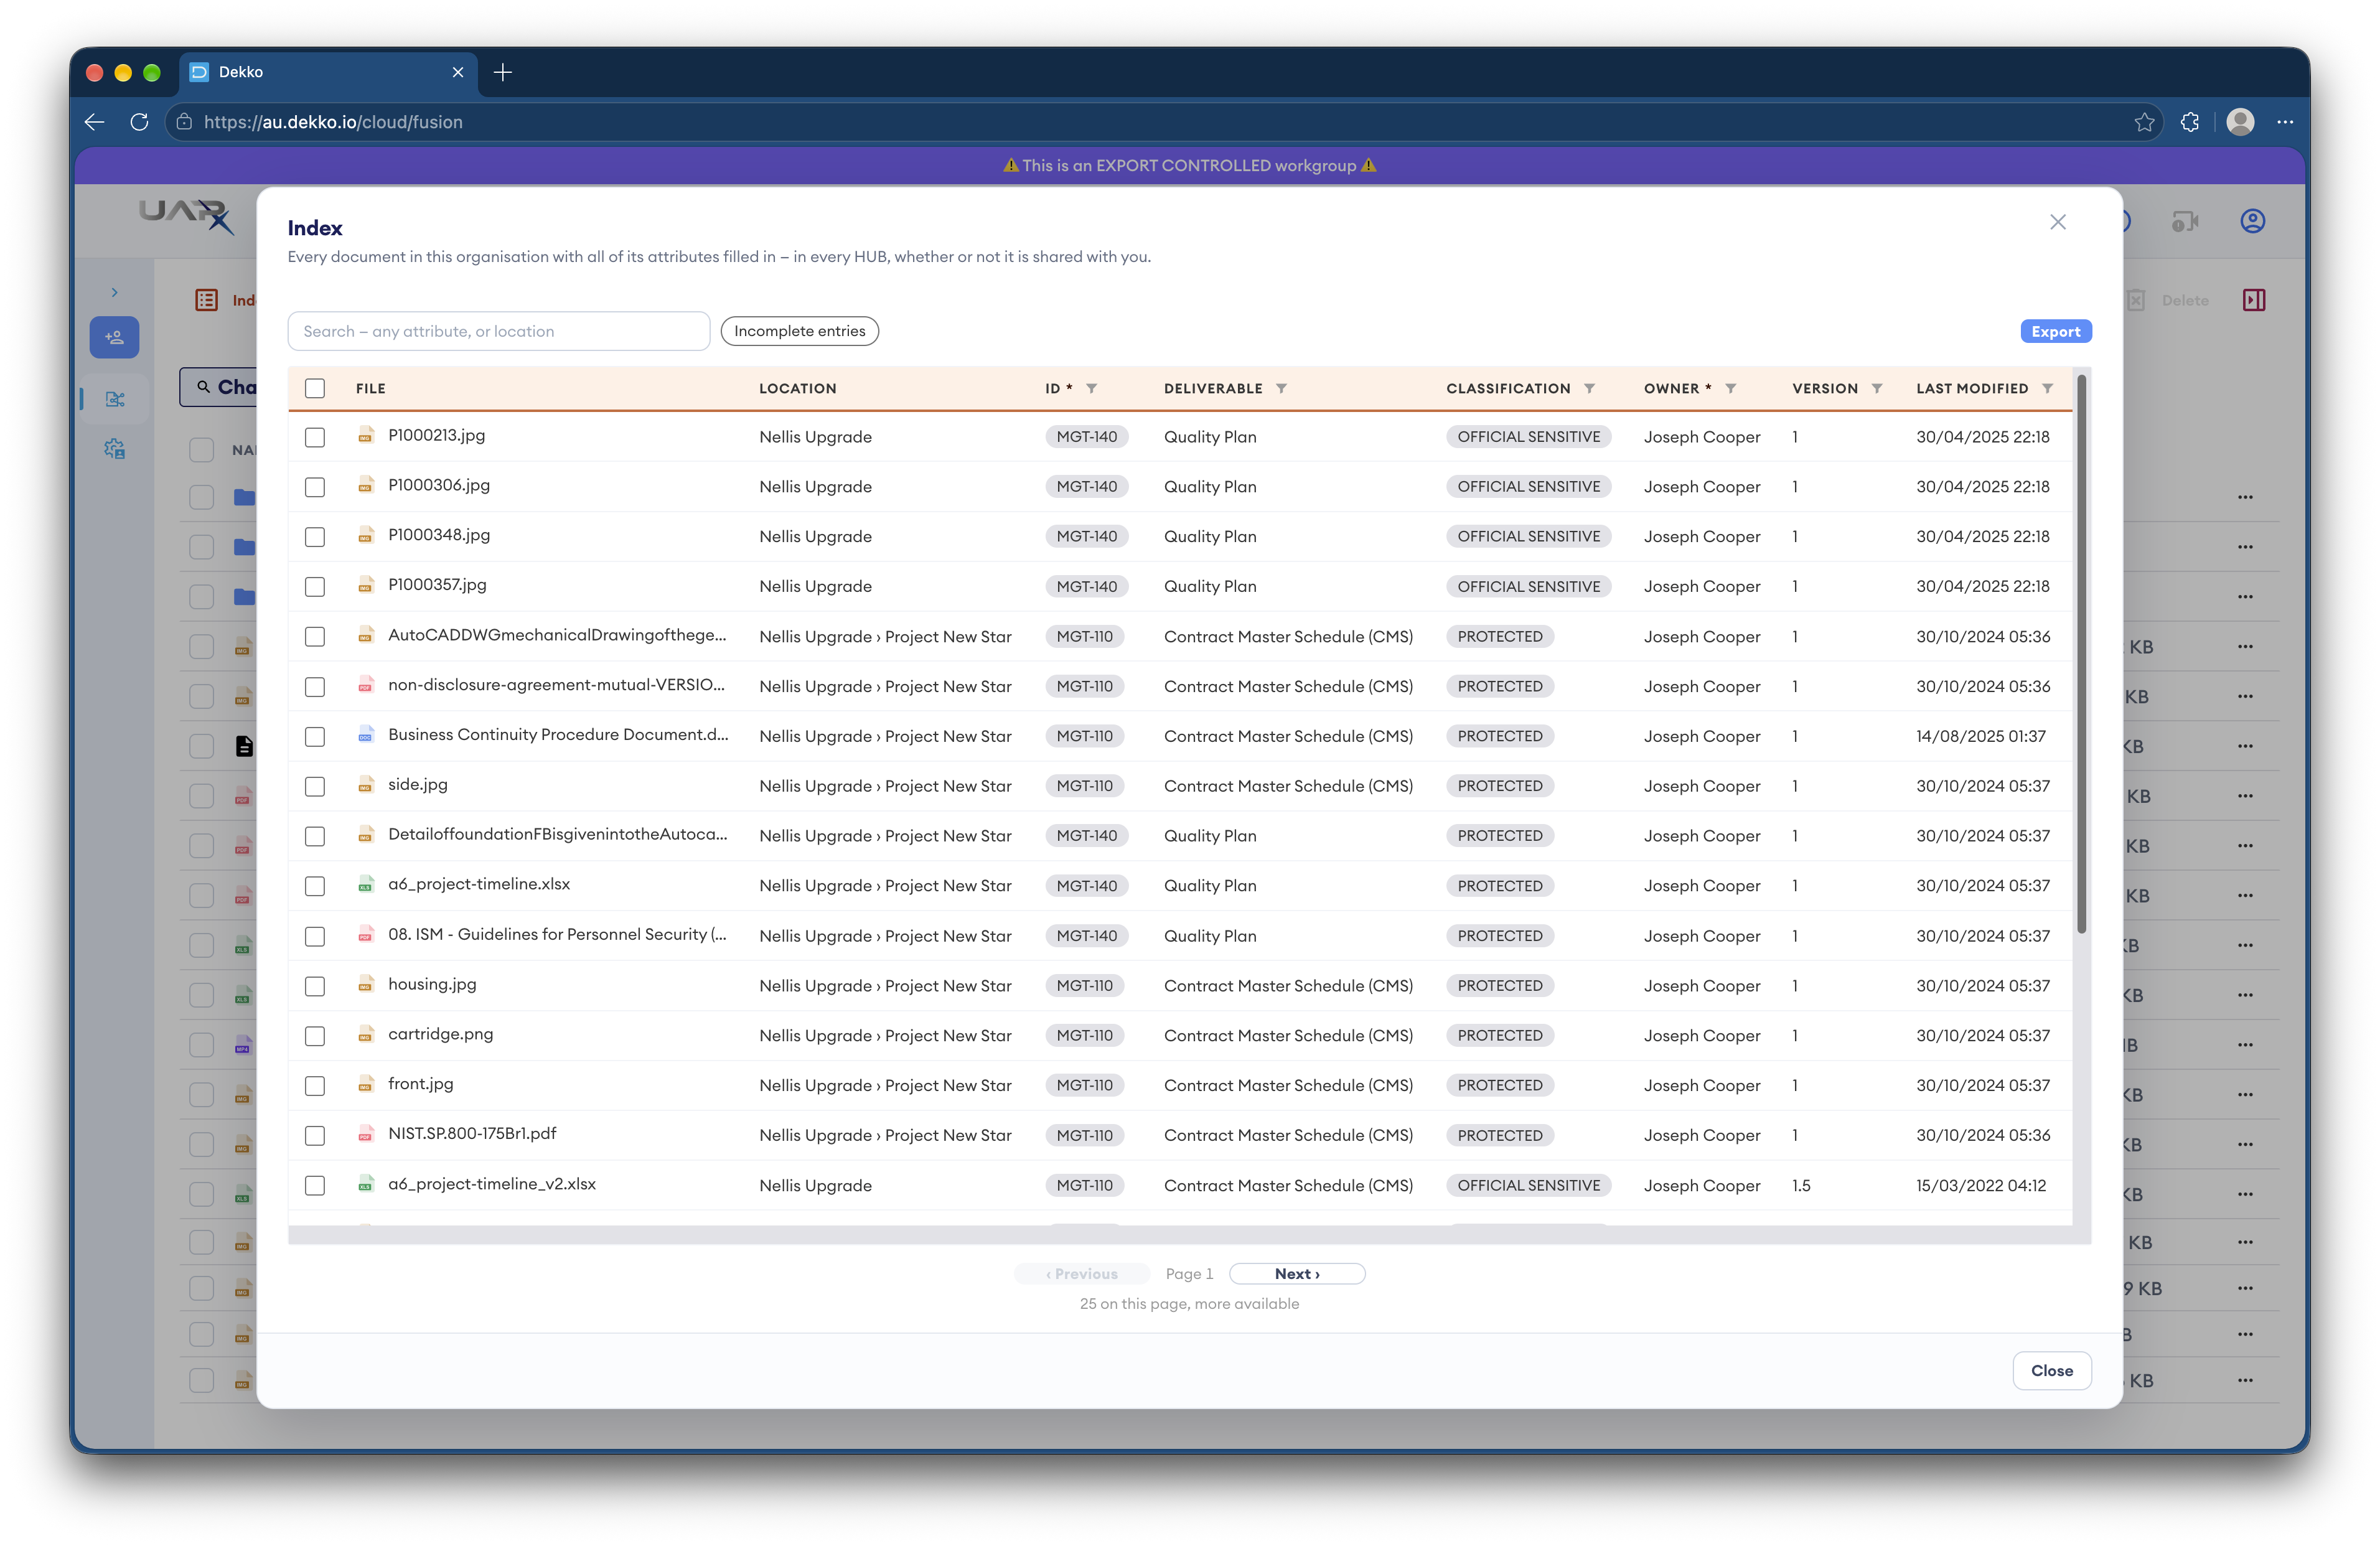Open the Deliverable column filter
The width and height of the screenshot is (2380, 1546).
click(x=1281, y=388)
